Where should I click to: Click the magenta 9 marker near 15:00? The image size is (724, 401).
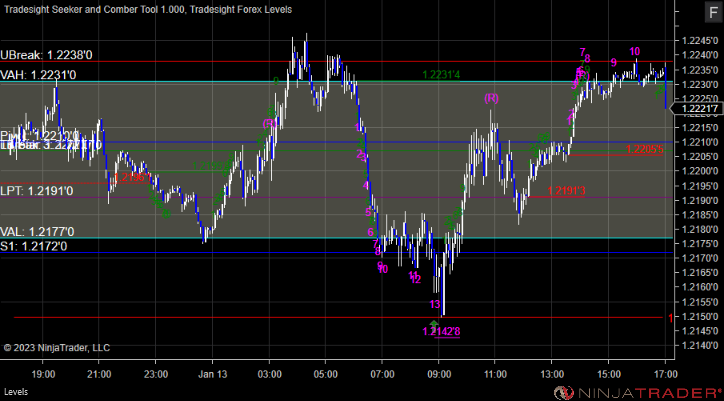point(614,62)
